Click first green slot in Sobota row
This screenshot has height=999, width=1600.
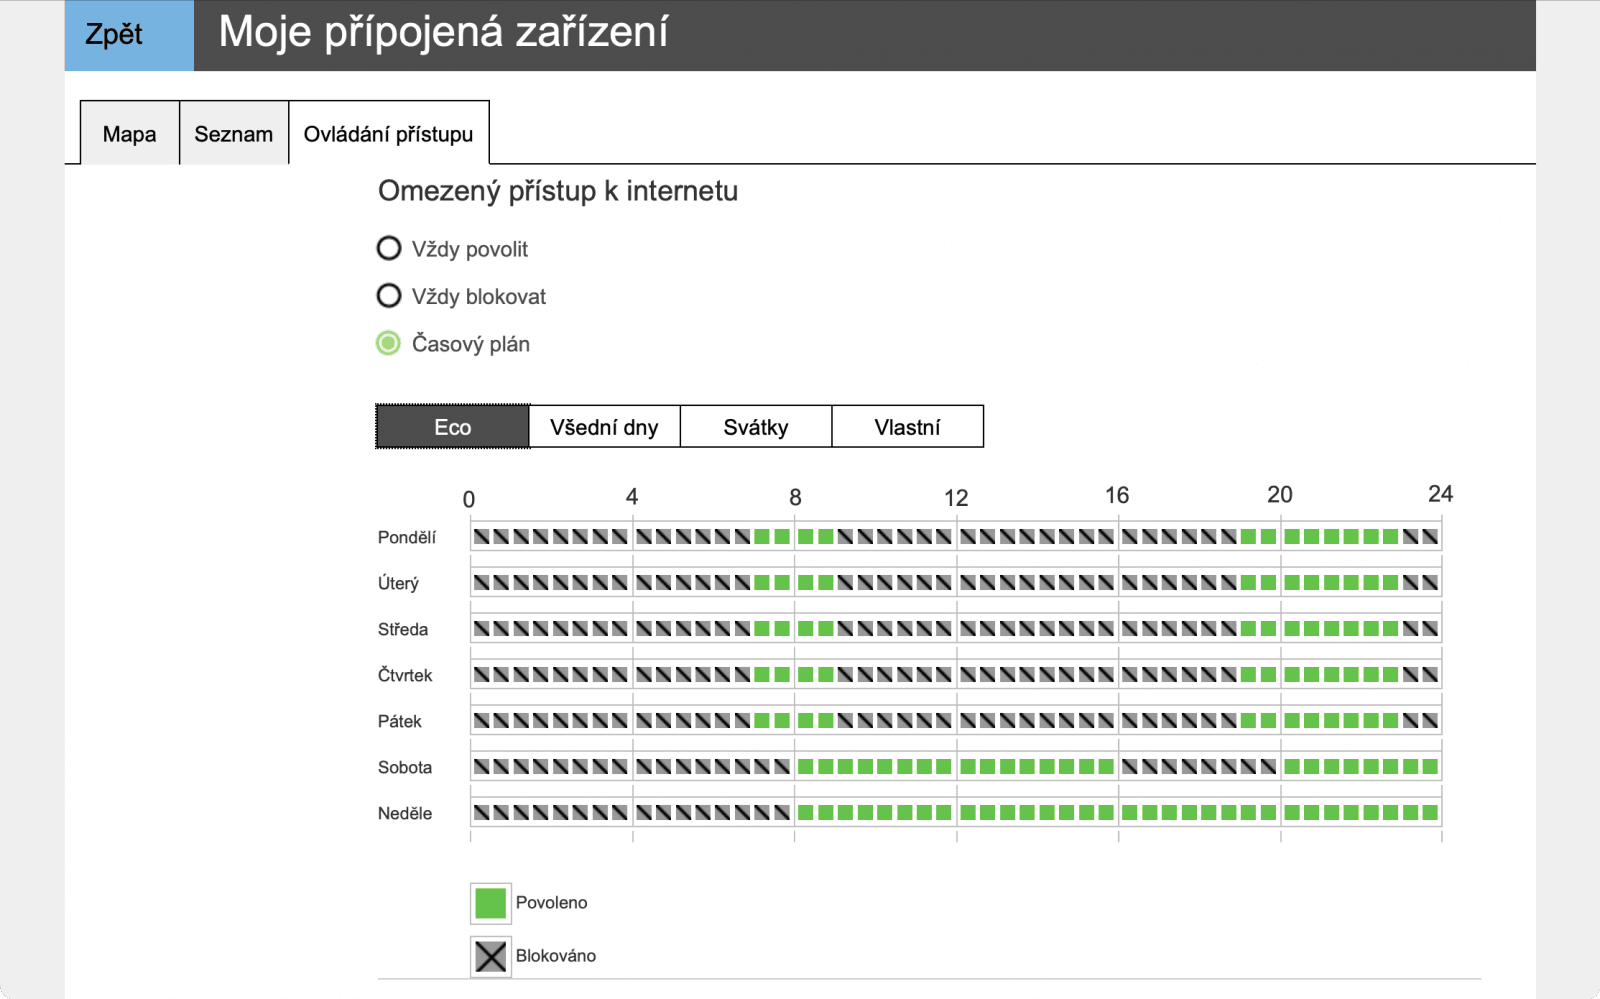tap(806, 767)
